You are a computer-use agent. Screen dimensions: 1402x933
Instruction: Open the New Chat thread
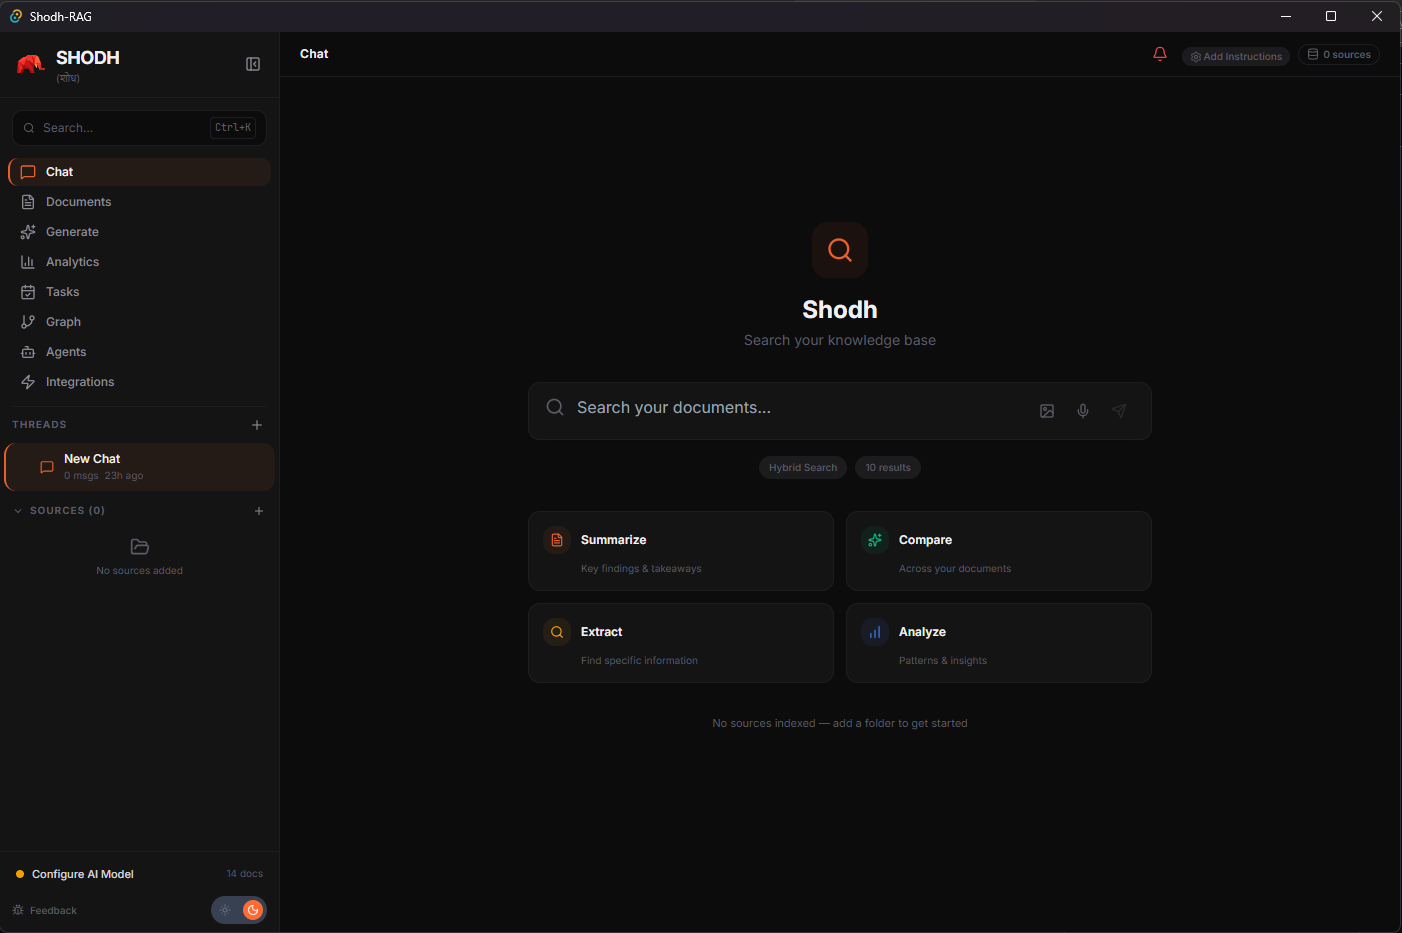139,467
